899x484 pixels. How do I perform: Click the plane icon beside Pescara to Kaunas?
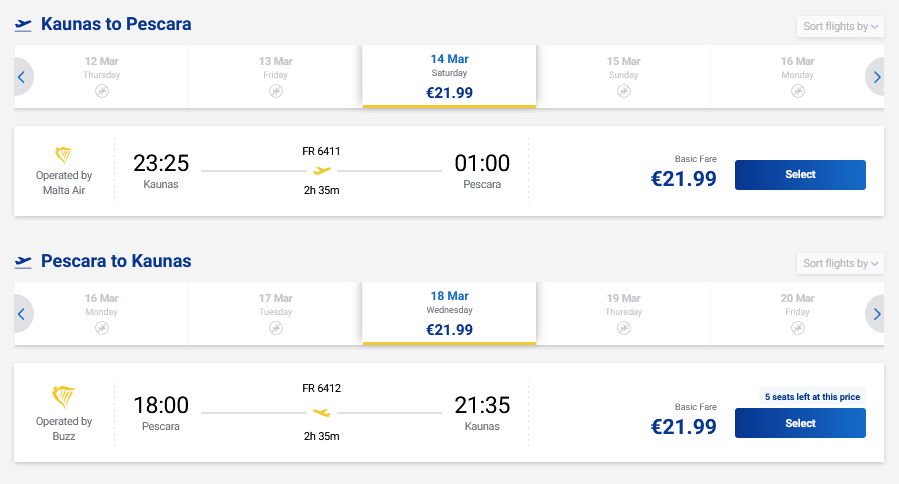coord(23,262)
